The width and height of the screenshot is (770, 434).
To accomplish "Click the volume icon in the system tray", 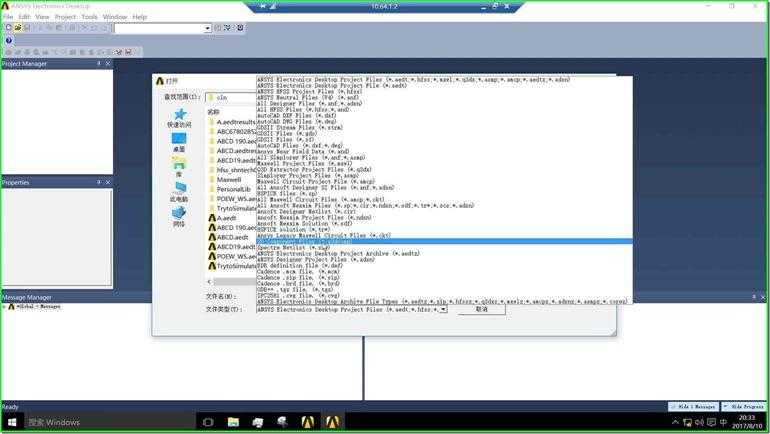I will 699,422.
